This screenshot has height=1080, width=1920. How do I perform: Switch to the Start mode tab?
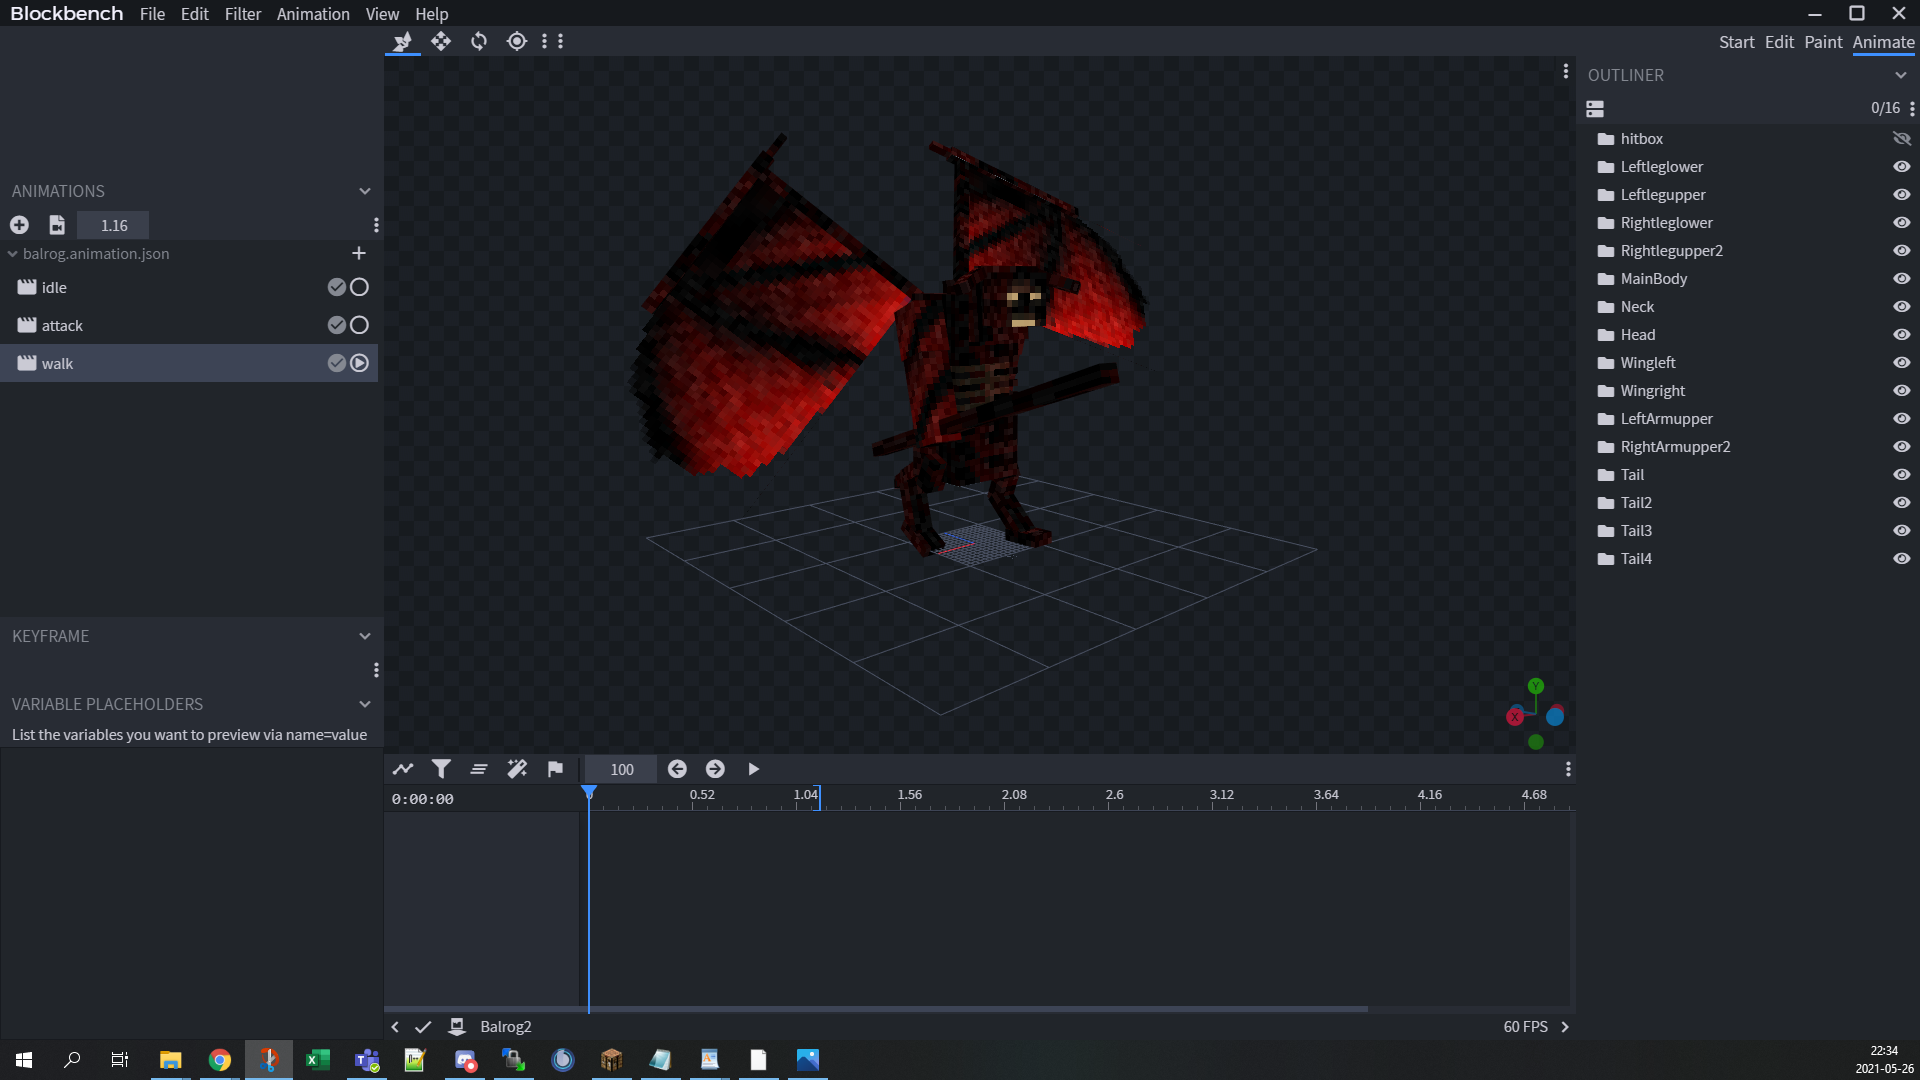click(x=1737, y=42)
